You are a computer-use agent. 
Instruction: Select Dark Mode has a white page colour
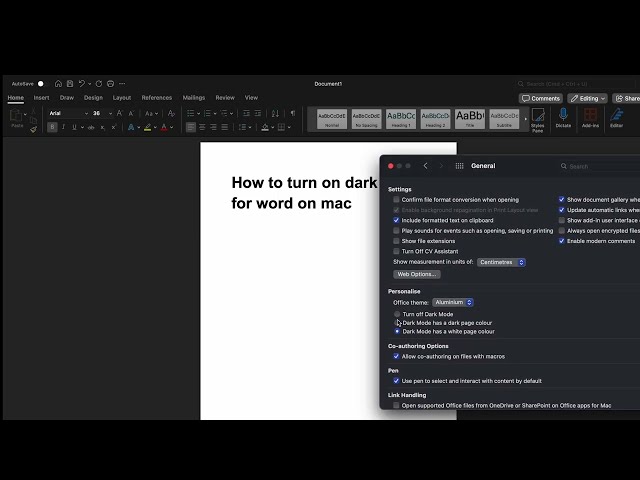[x=397, y=331]
